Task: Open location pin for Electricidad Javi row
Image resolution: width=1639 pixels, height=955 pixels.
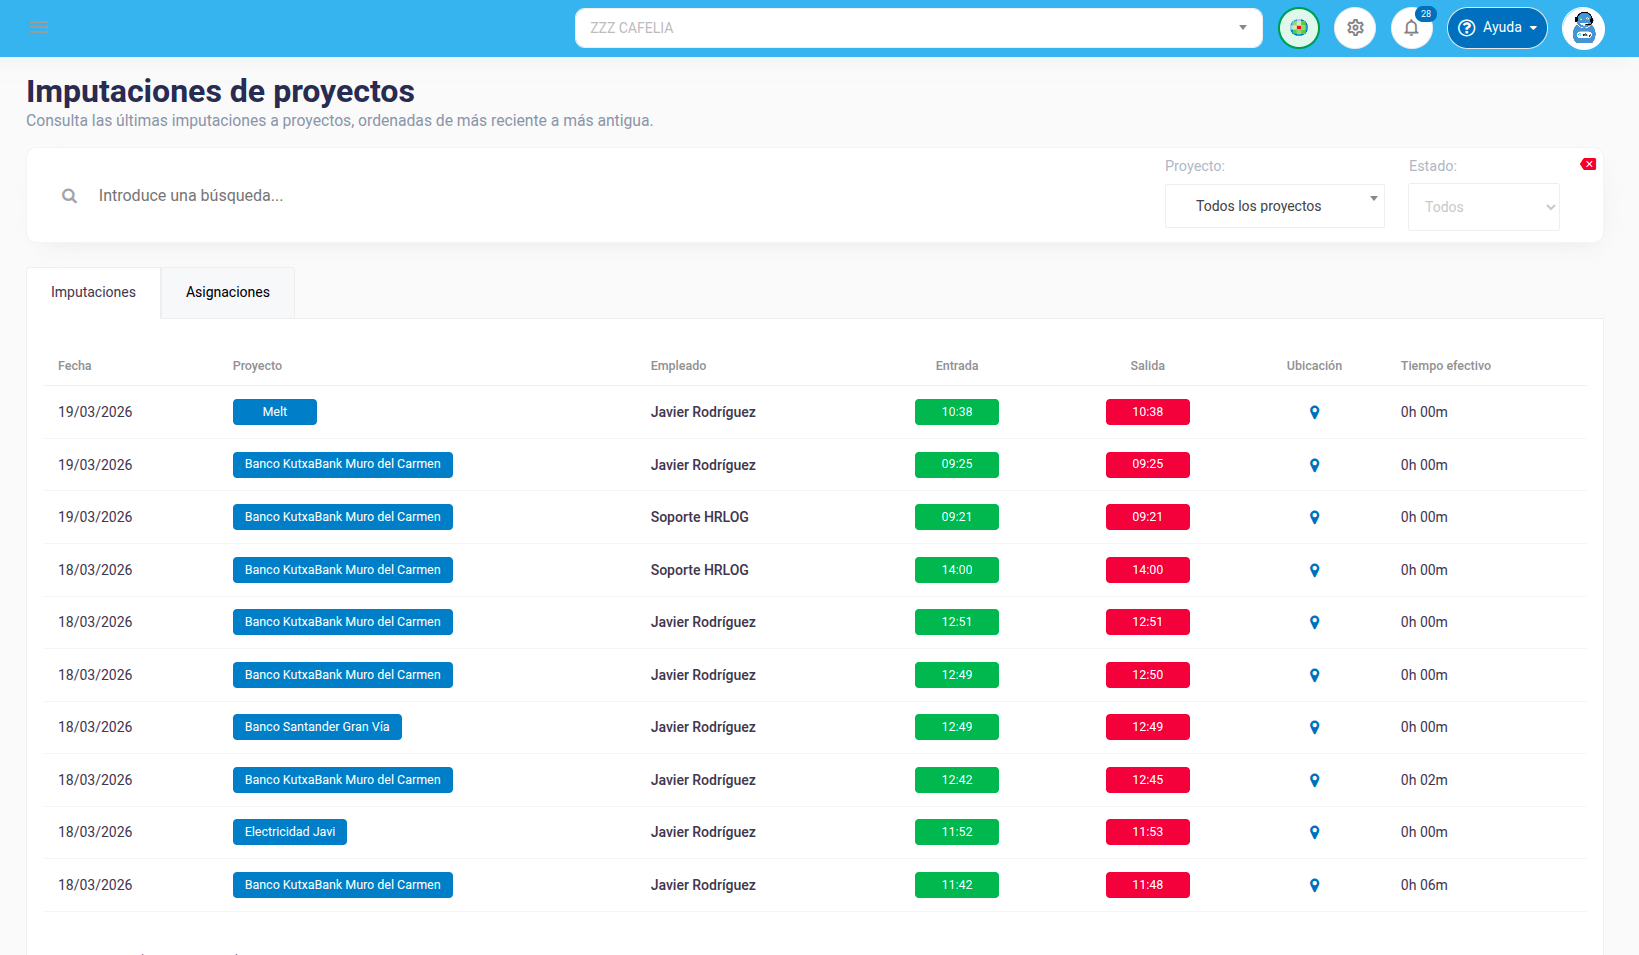Action: (1314, 832)
